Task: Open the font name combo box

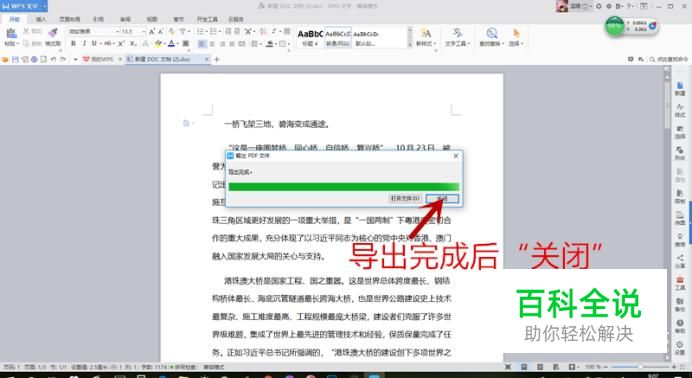Action: click(94, 31)
